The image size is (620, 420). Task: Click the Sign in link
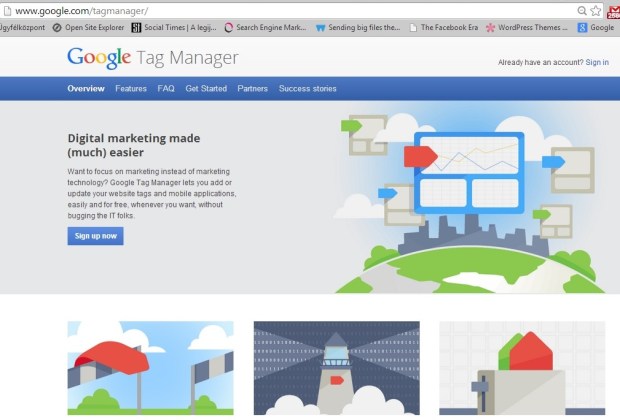click(x=597, y=62)
